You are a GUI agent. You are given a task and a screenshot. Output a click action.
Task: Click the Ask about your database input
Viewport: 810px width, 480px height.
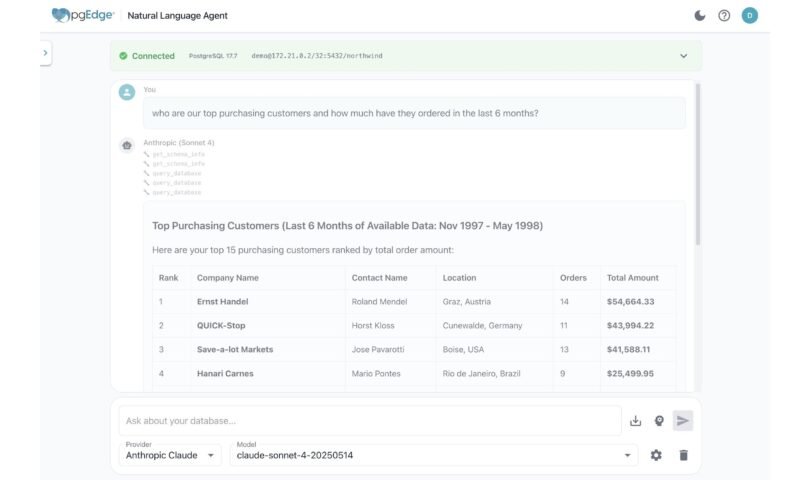point(369,421)
